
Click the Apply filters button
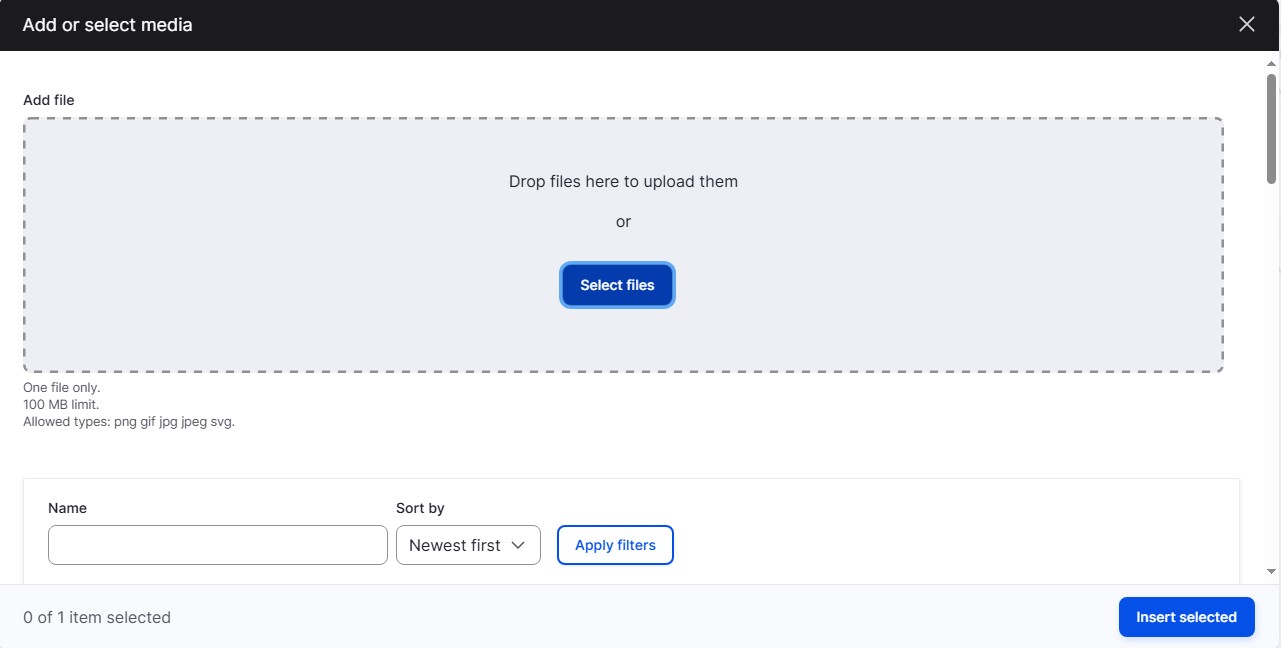coord(615,545)
